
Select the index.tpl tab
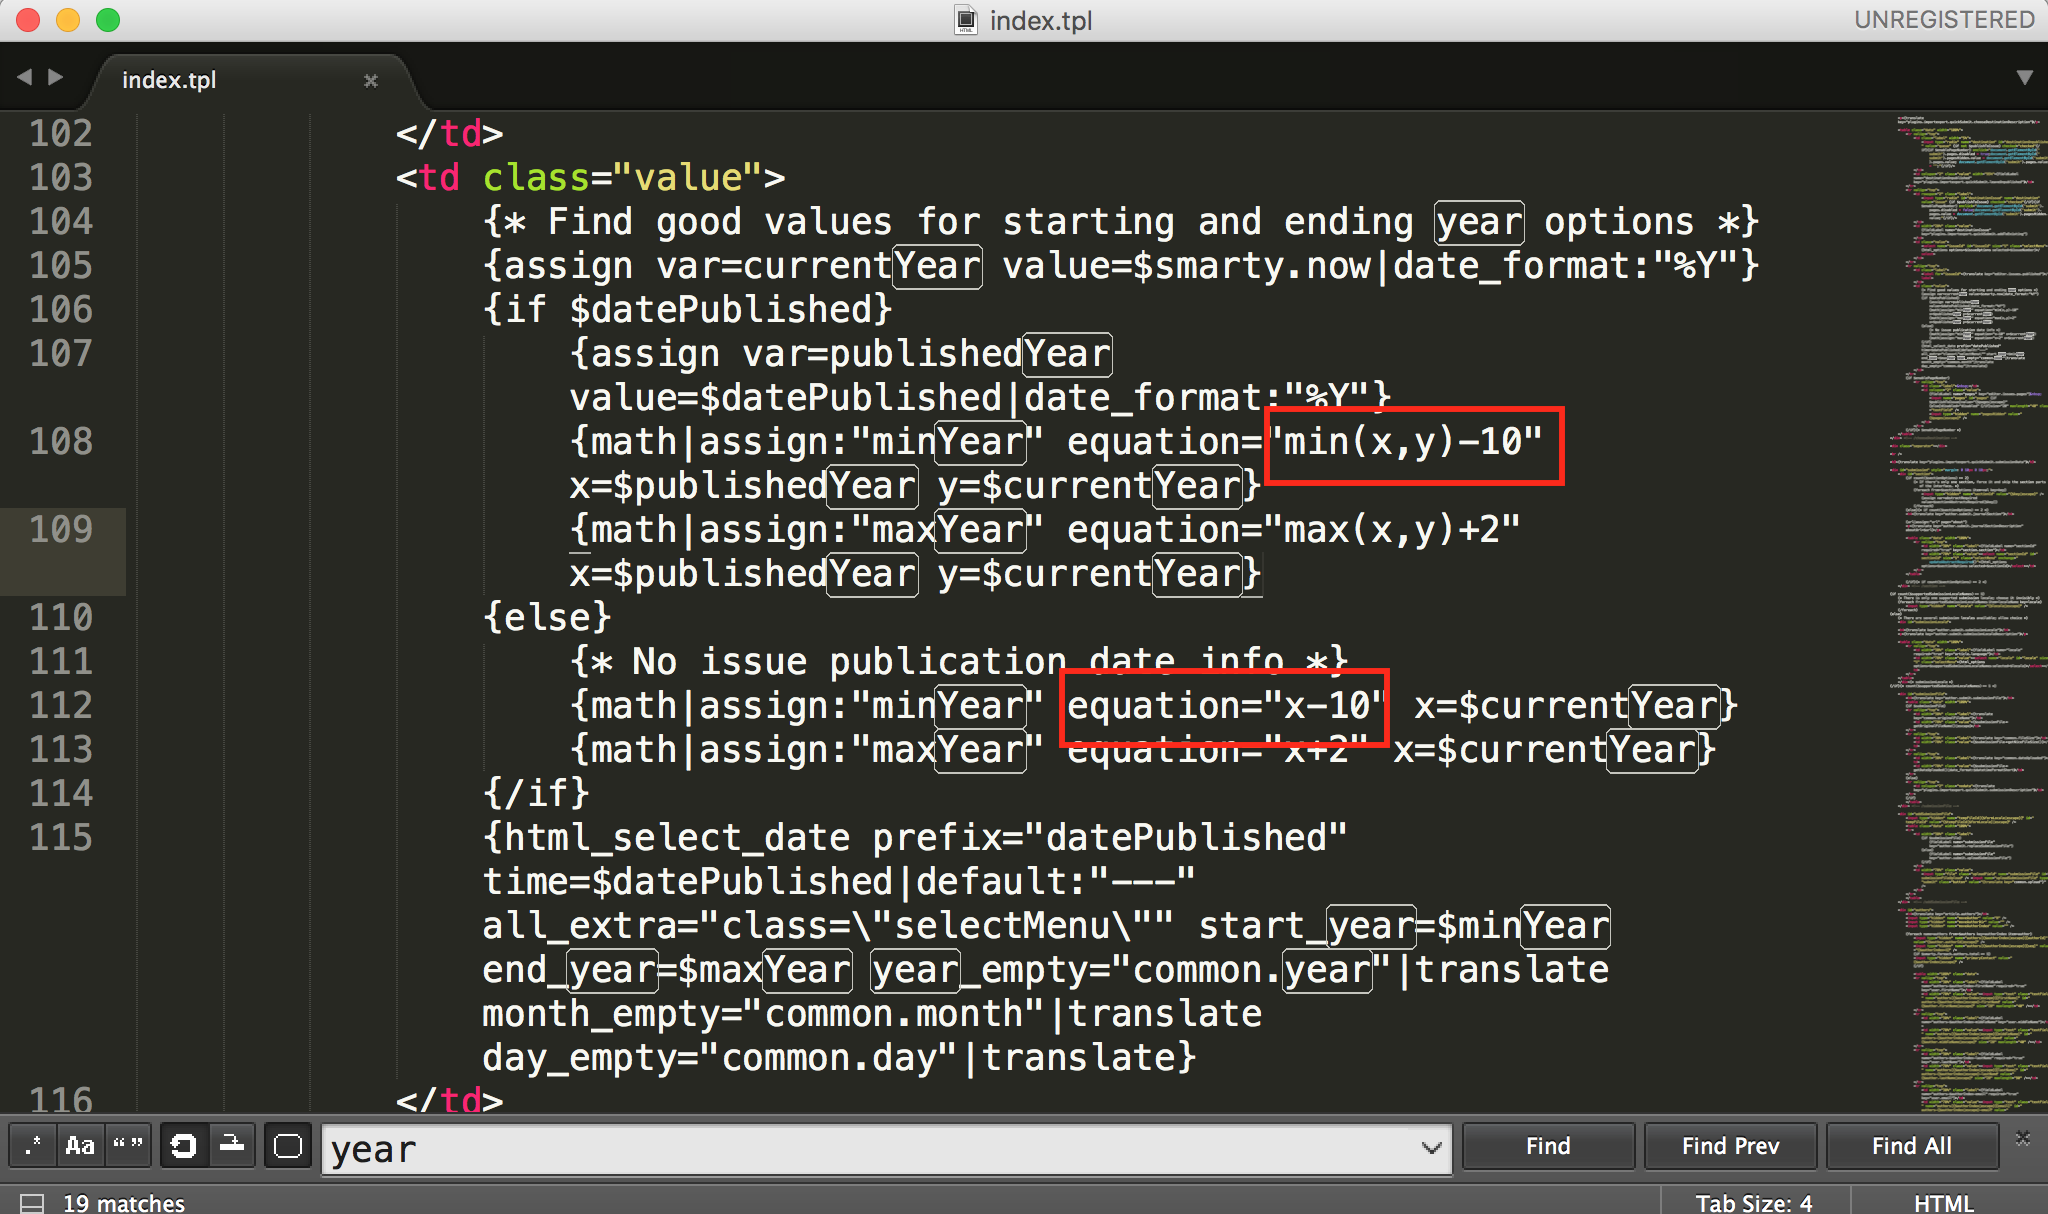pyautogui.click(x=170, y=80)
